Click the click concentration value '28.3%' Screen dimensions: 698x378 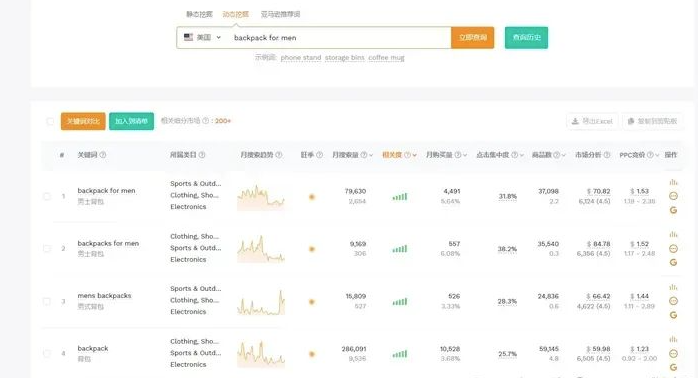pyautogui.click(x=507, y=301)
